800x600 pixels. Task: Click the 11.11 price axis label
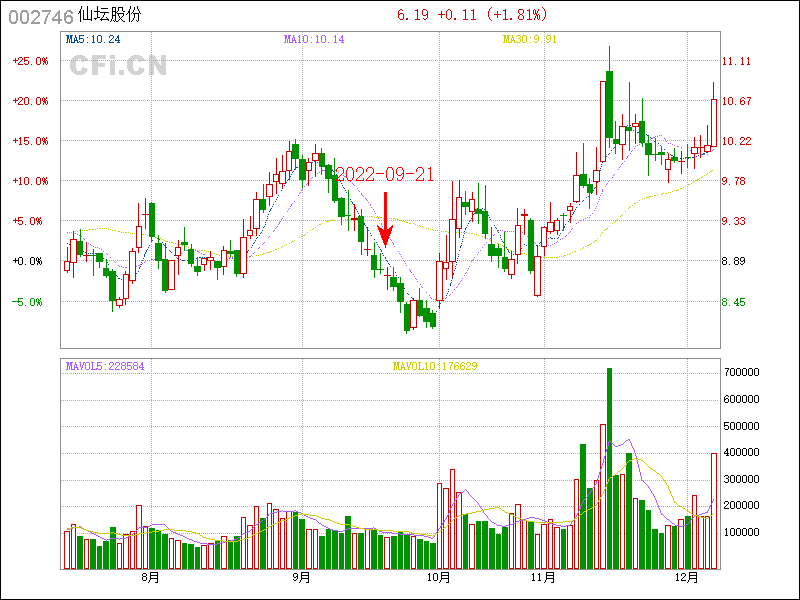[738, 61]
